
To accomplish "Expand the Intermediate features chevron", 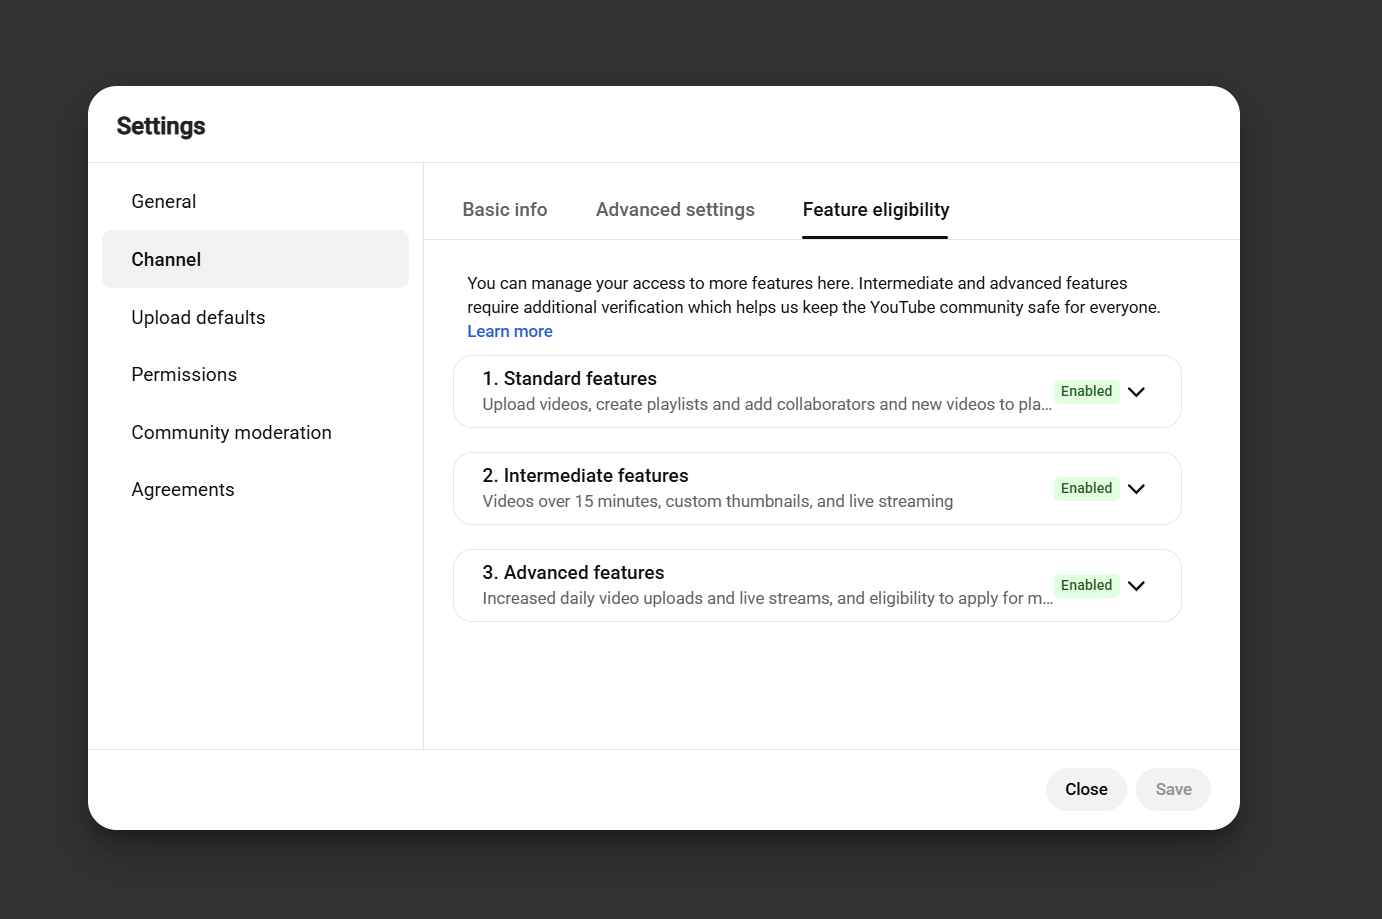I will click(1136, 489).
